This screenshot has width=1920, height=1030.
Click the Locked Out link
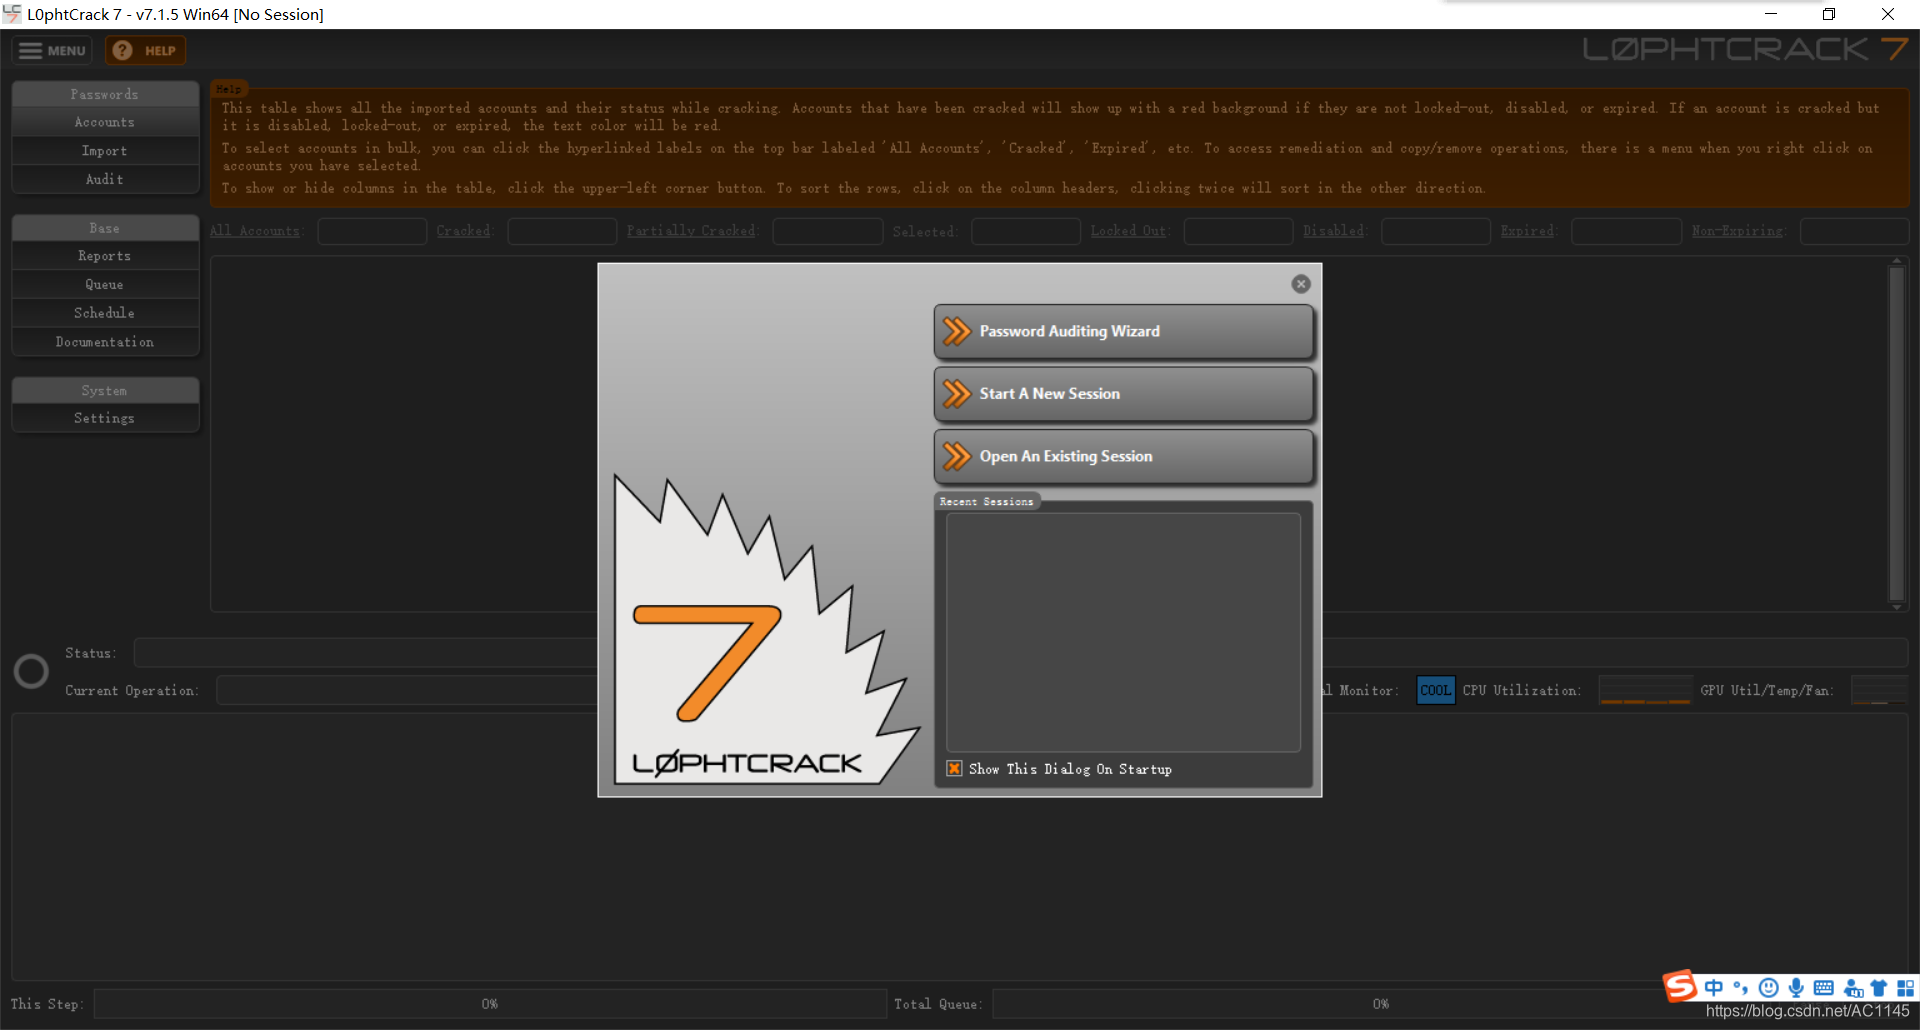(1129, 231)
